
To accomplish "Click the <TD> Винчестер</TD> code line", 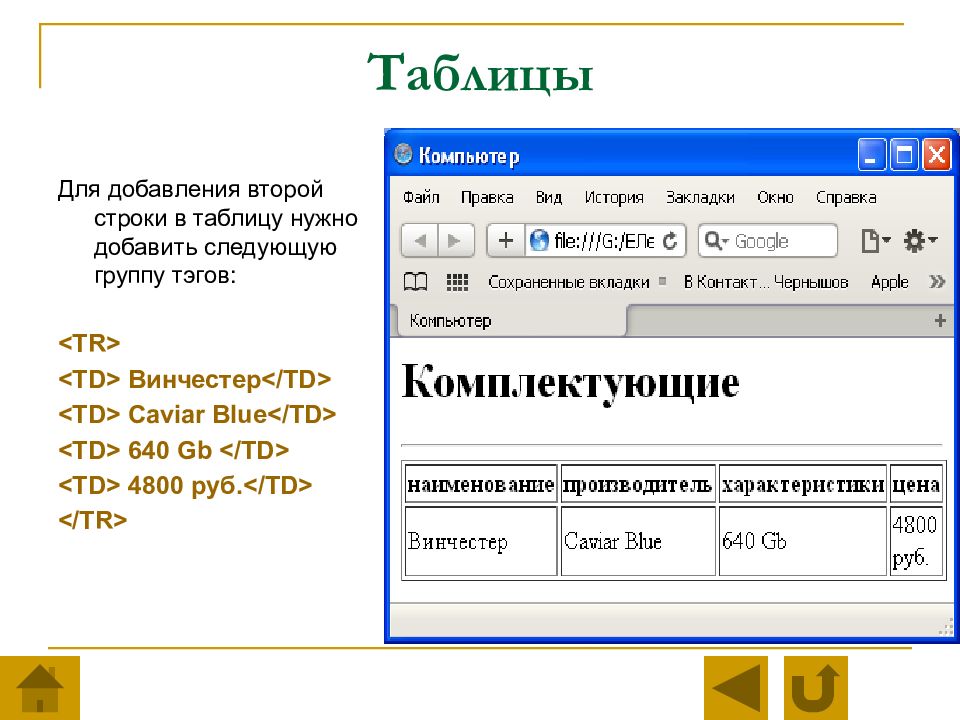I will 195,380.
